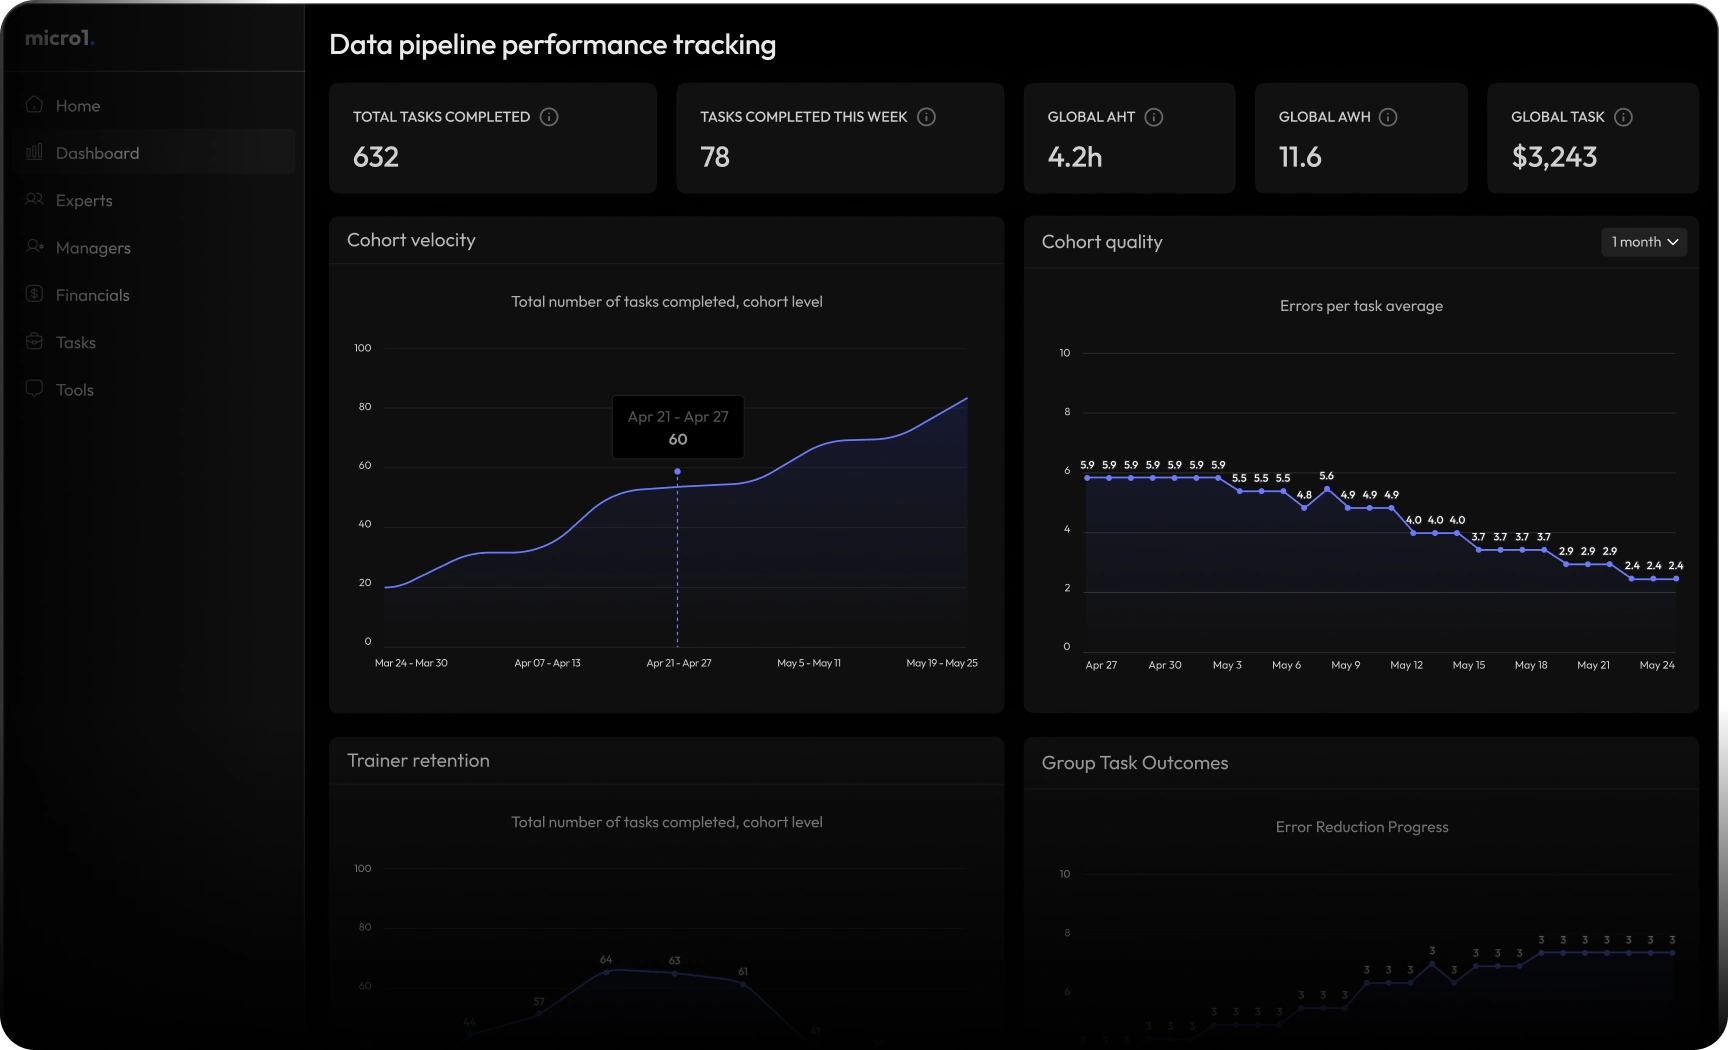Click the Dashboard bar-chart icon
The width and height of the screenshot is (1728, 1050).
pyautogui.click(x=34, y=152)
